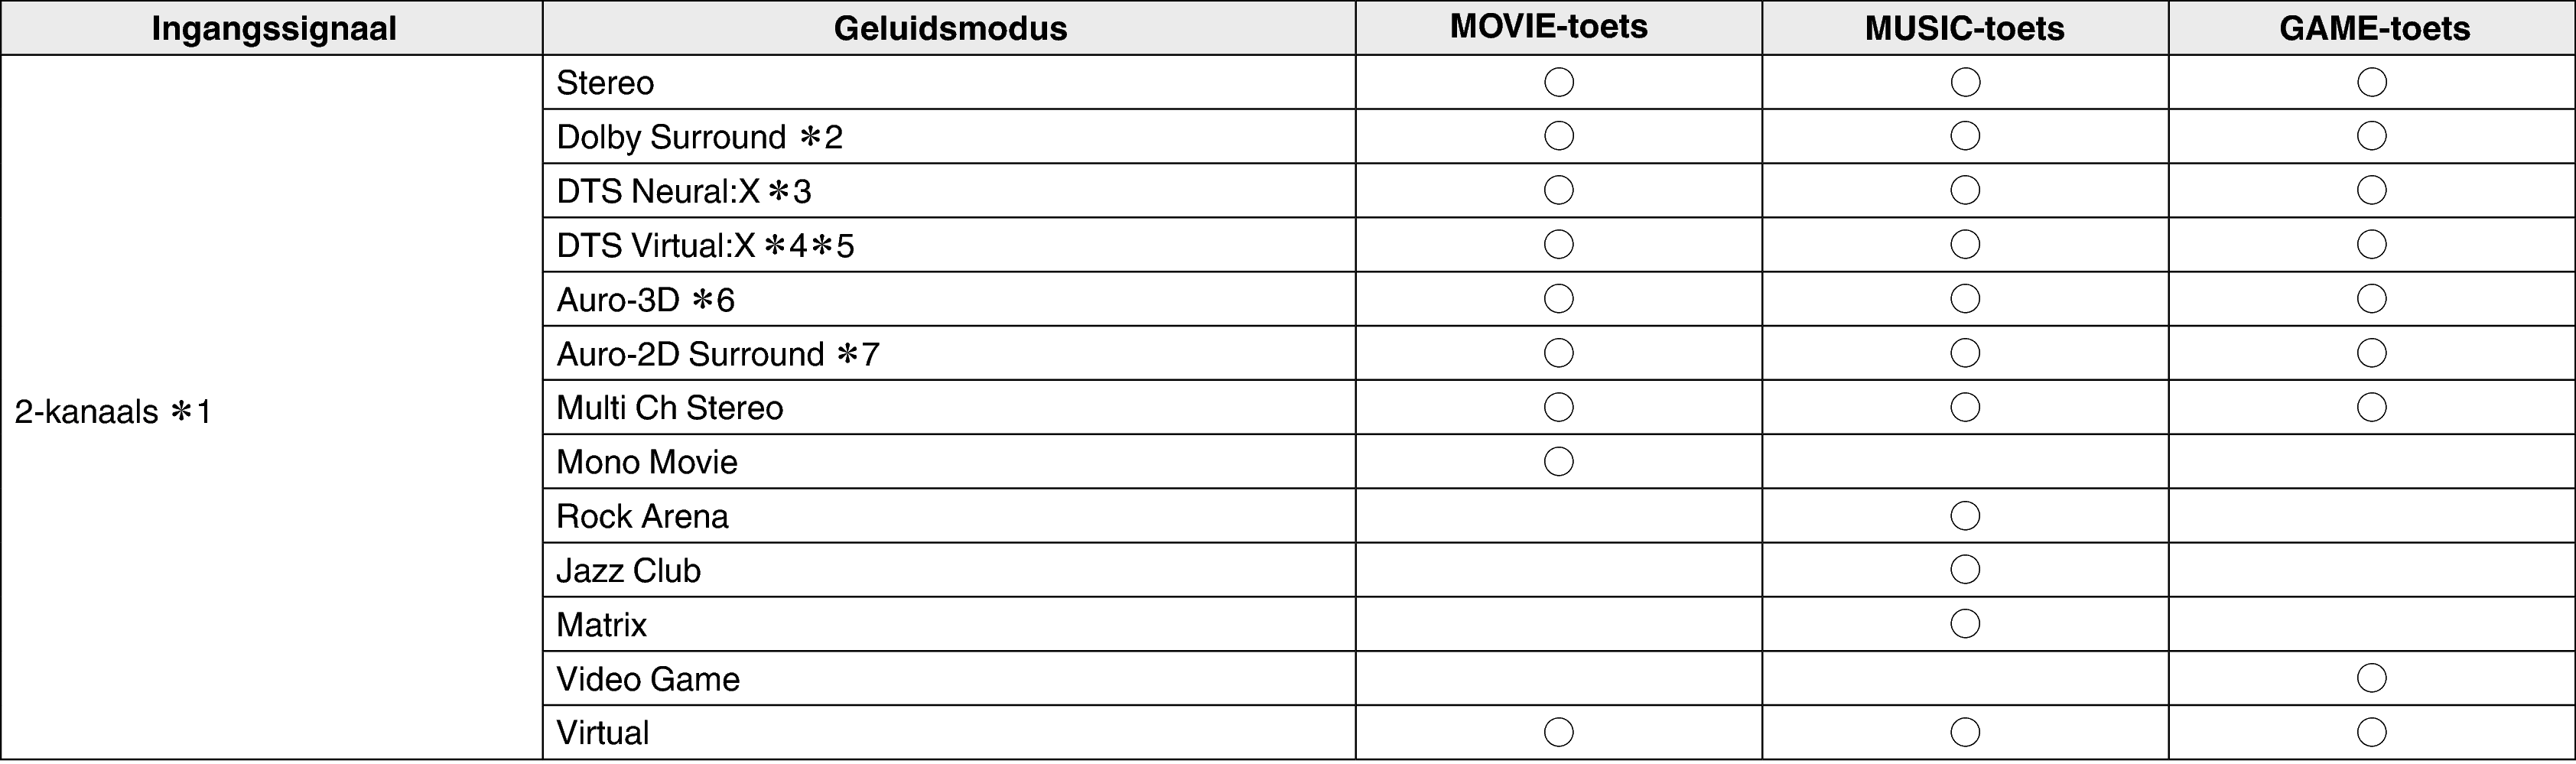Screen dimensions: 2576x764
Task: Select Dolby Surround circle in MUSIC-toets column
Action: coord(1965,136)
